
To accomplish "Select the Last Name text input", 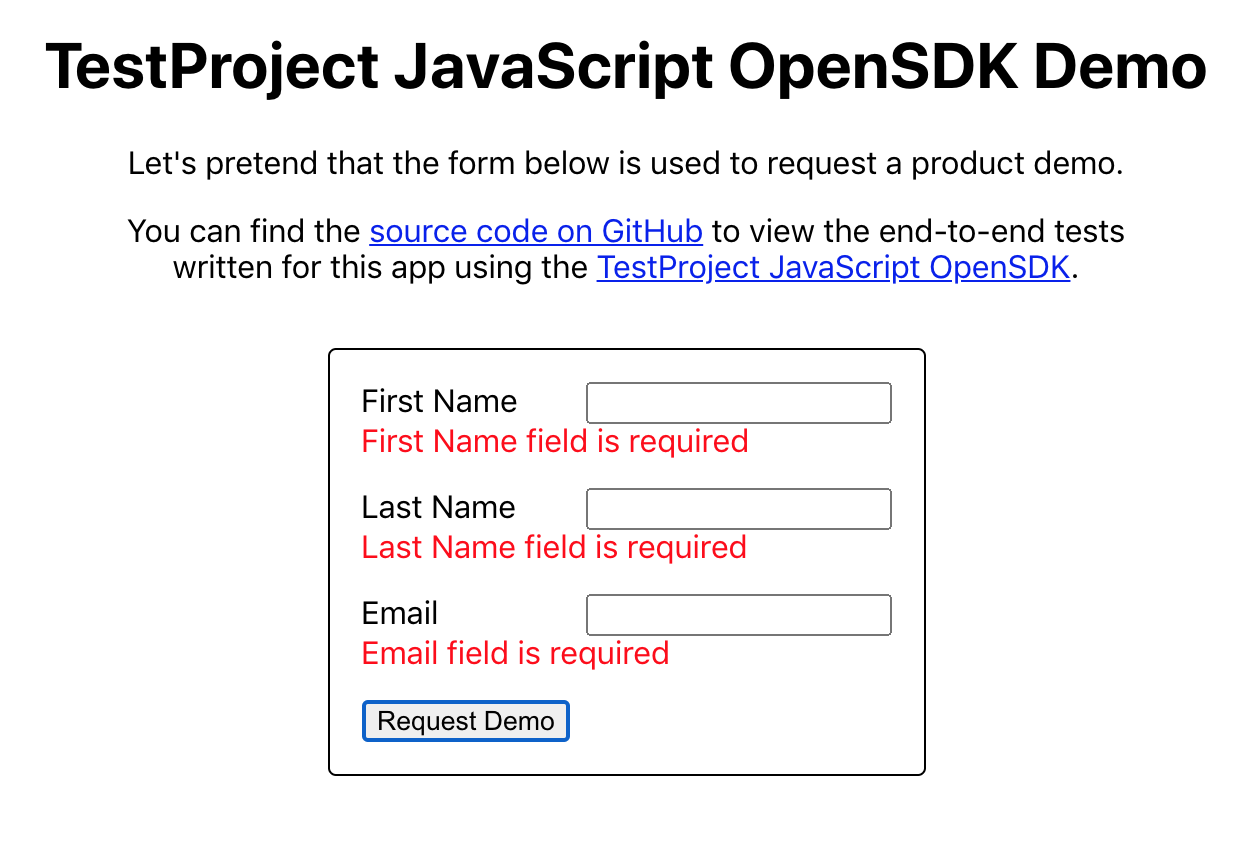I will [738, 509].
